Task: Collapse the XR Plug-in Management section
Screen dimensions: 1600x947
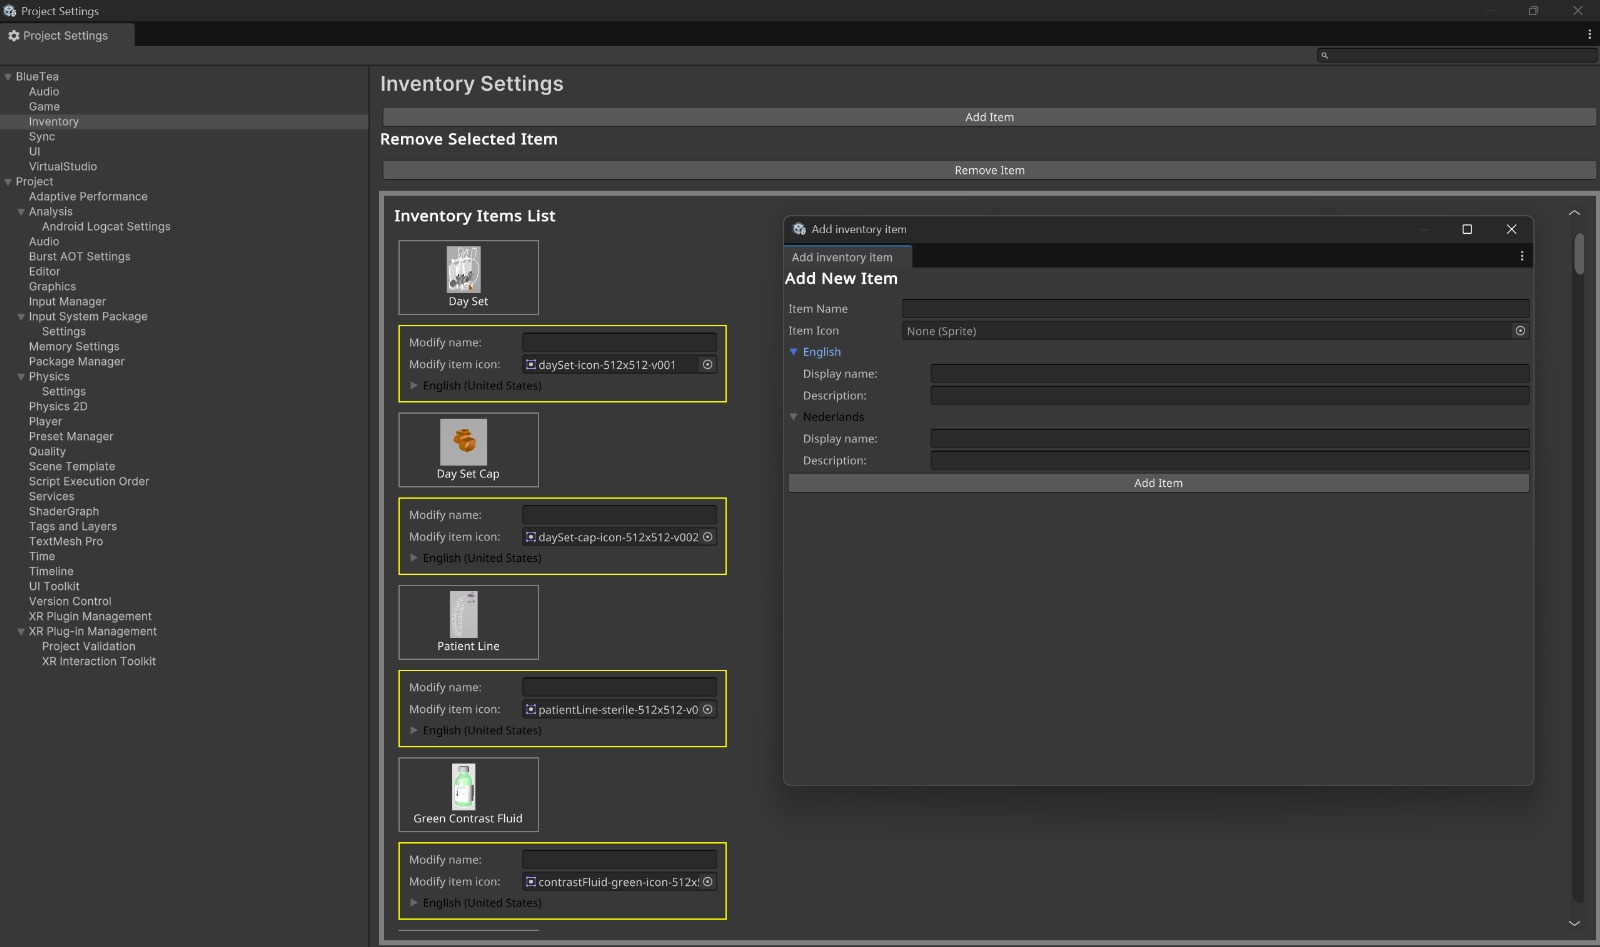Action: [x=20, y=631]
